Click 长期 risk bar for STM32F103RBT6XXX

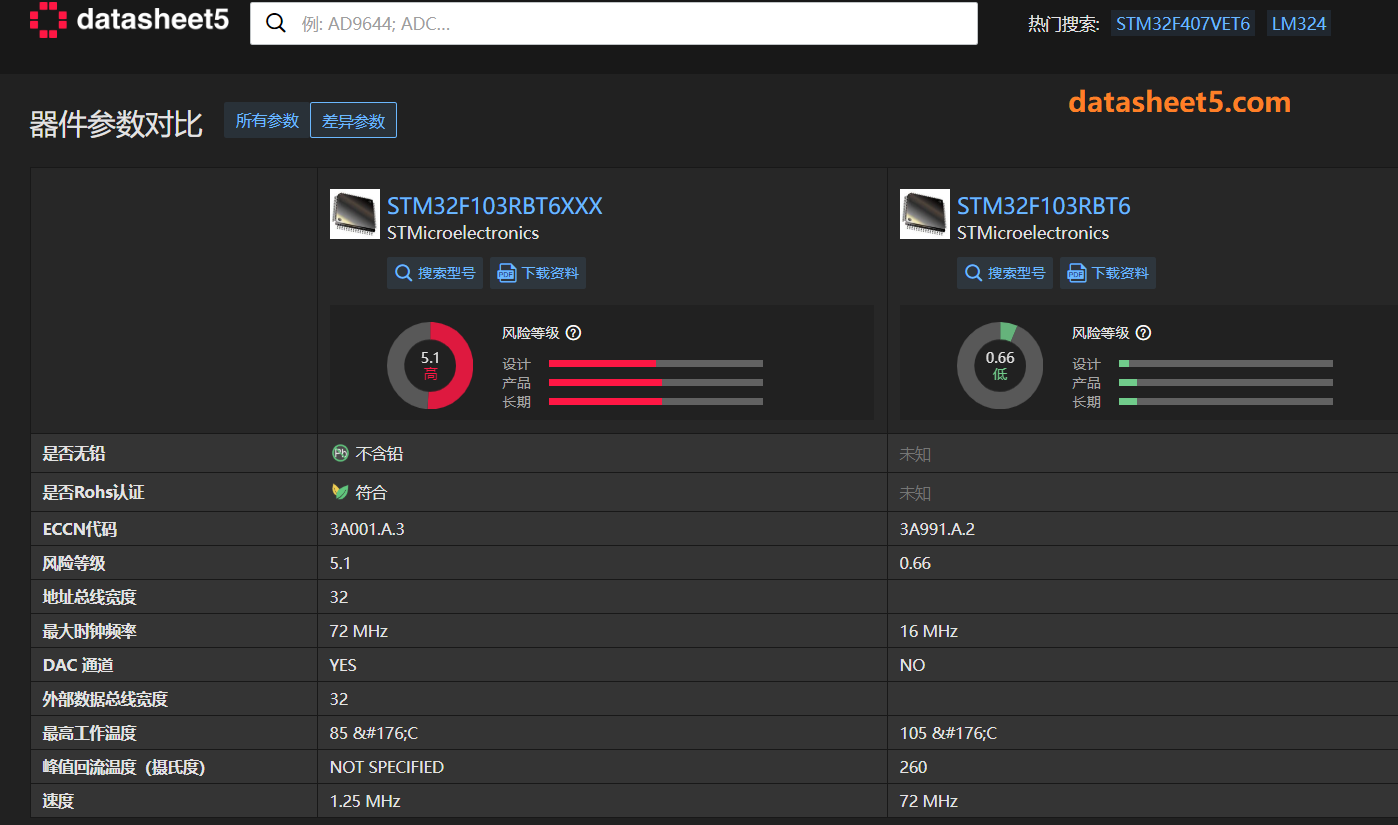656,401
